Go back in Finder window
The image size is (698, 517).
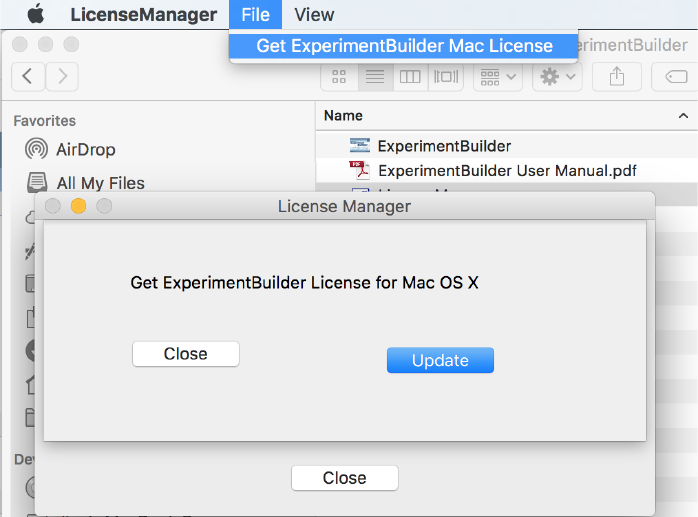(28, 77)
